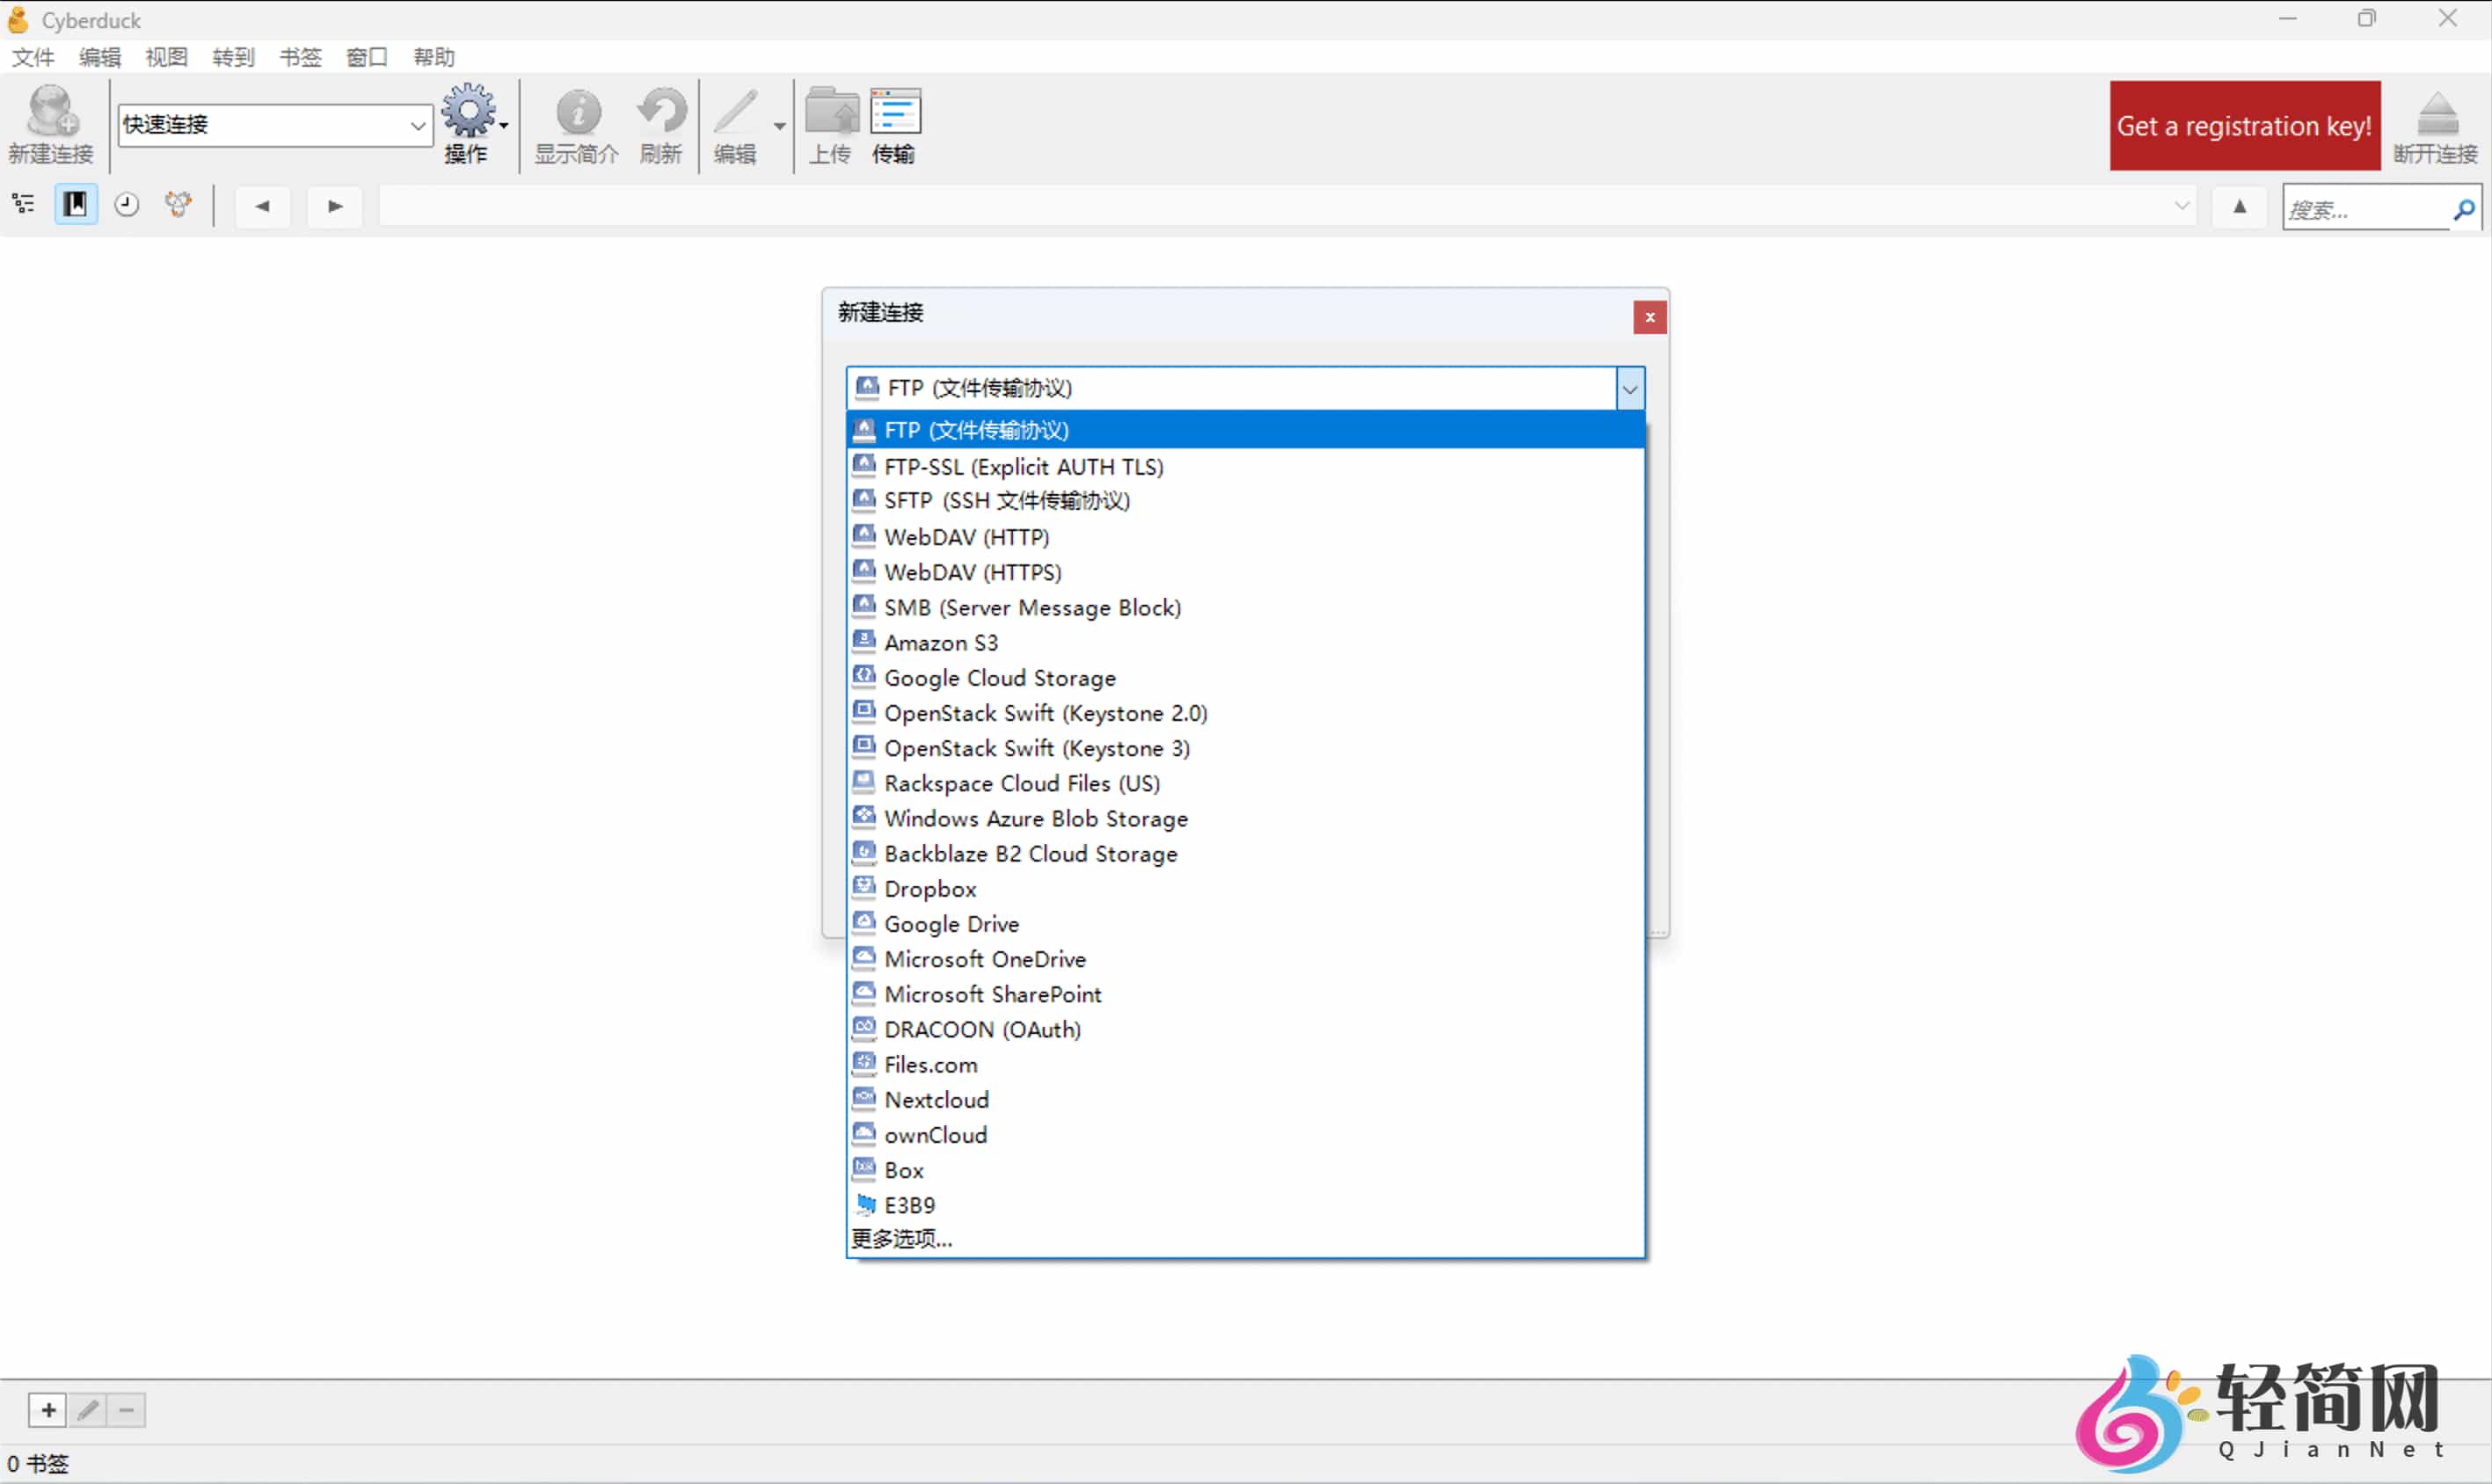Toggle the history clock view
Image resolution: width=2492 pixels, height=1484 pixels.
click(x=127, y=205)
